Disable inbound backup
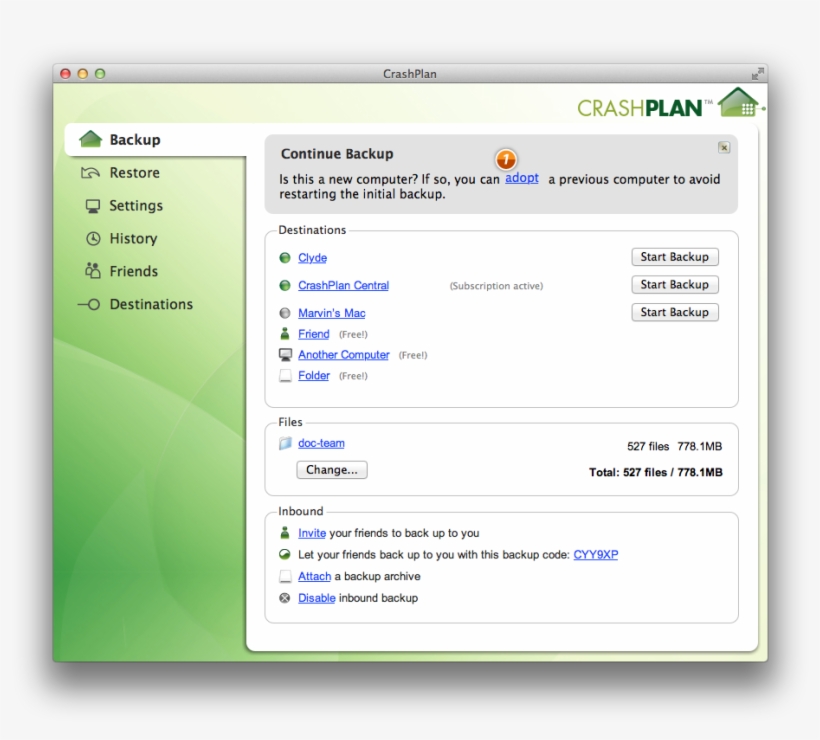Viewport: 820px width, 740px height. click(316, 597)
